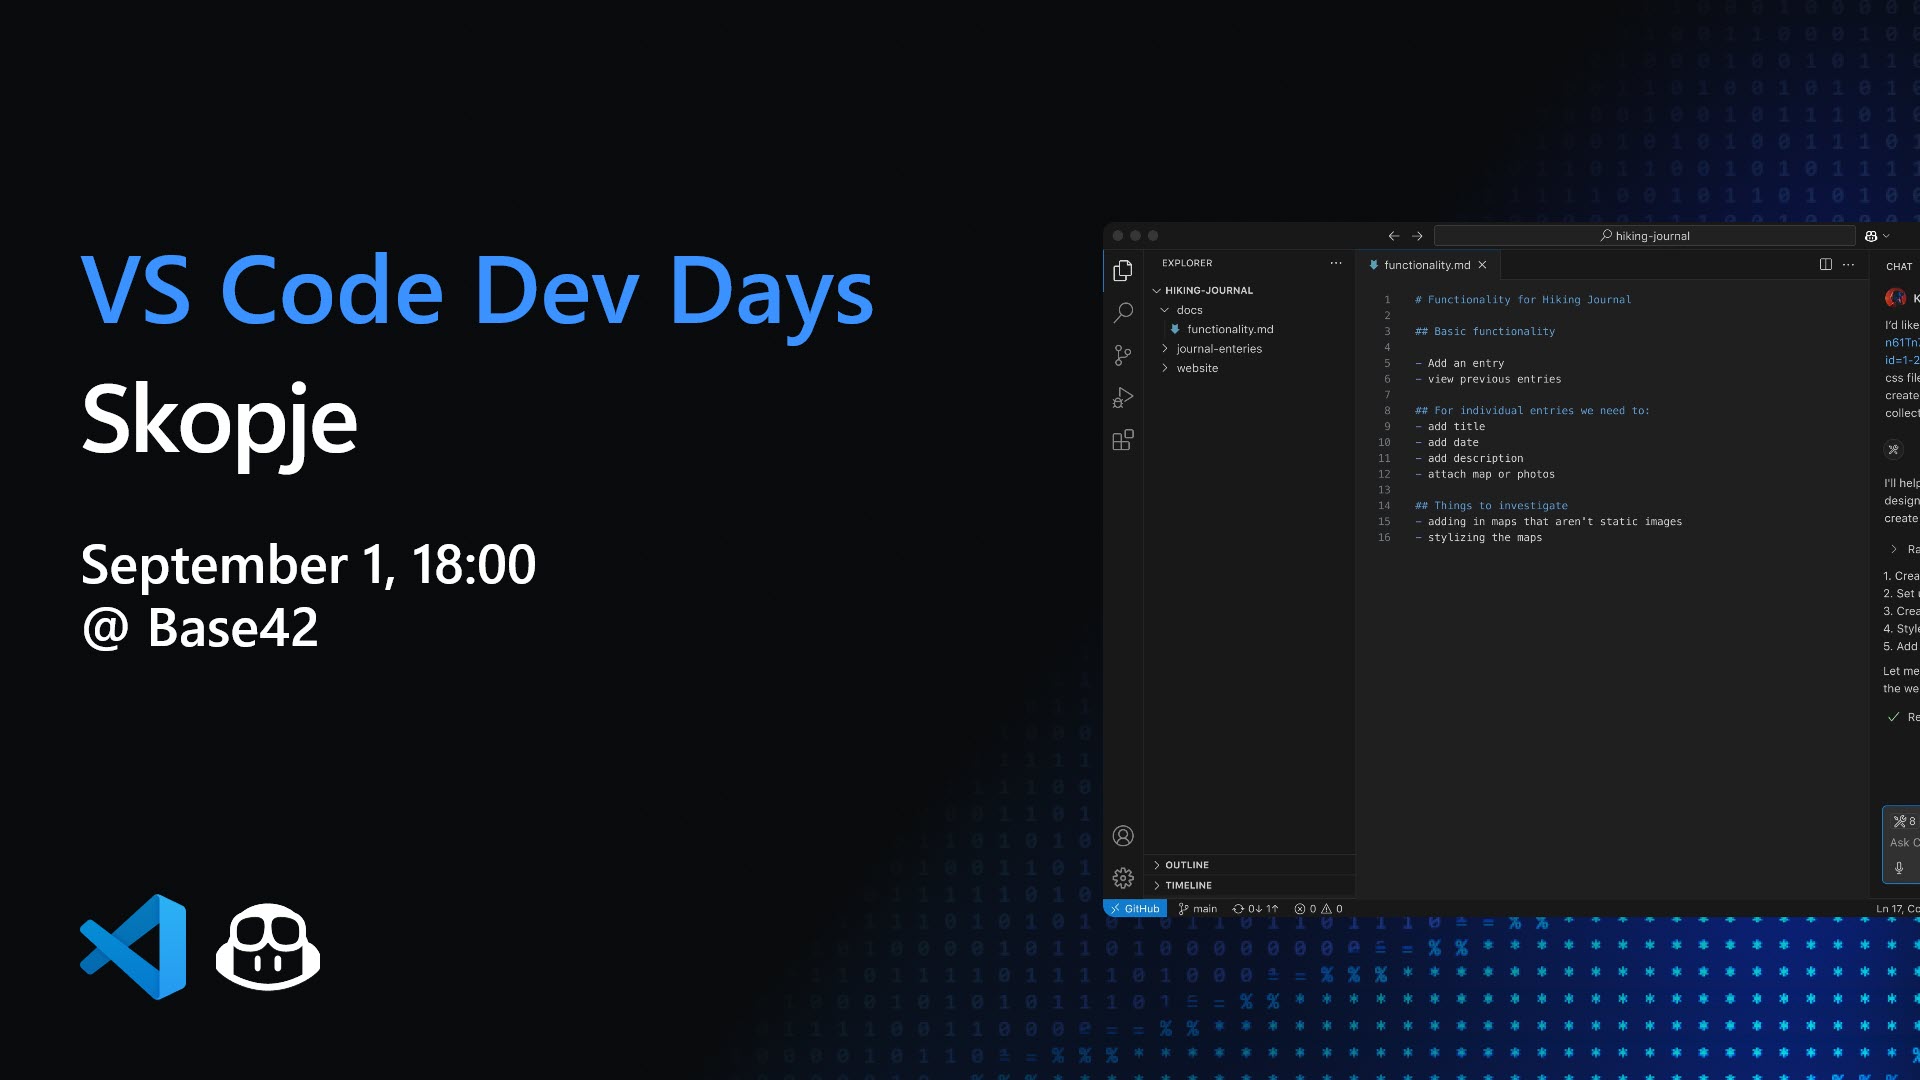Click the '## Basic functionality' heading line
The image size is (1920, 1080).
pos(1485,332)
